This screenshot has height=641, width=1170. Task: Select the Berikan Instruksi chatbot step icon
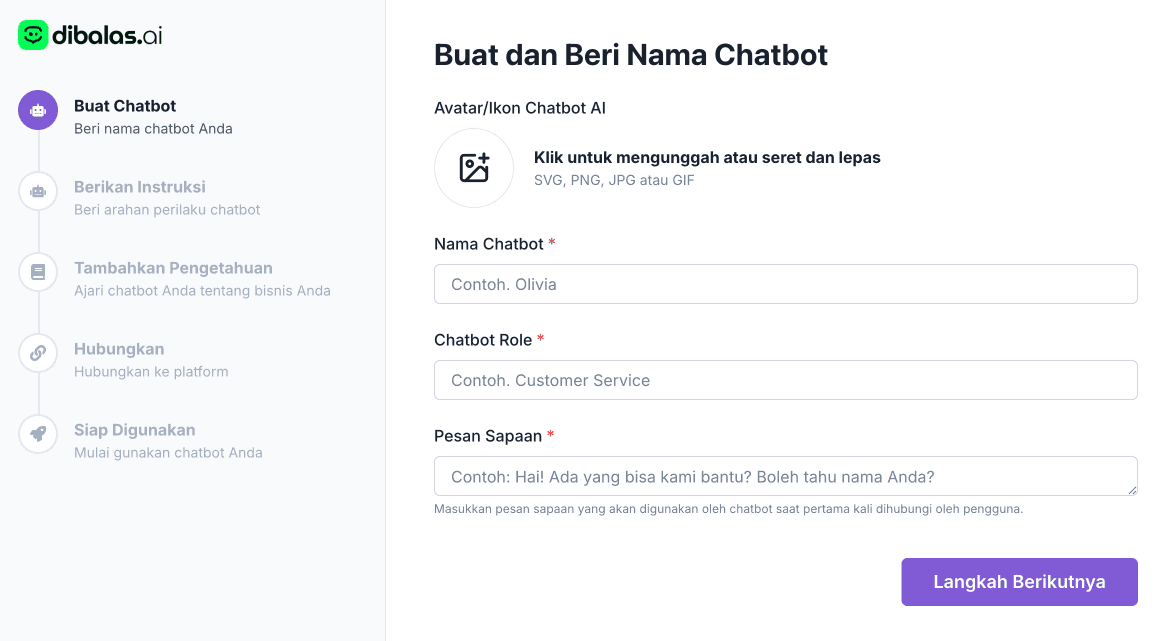pos(37,191)
